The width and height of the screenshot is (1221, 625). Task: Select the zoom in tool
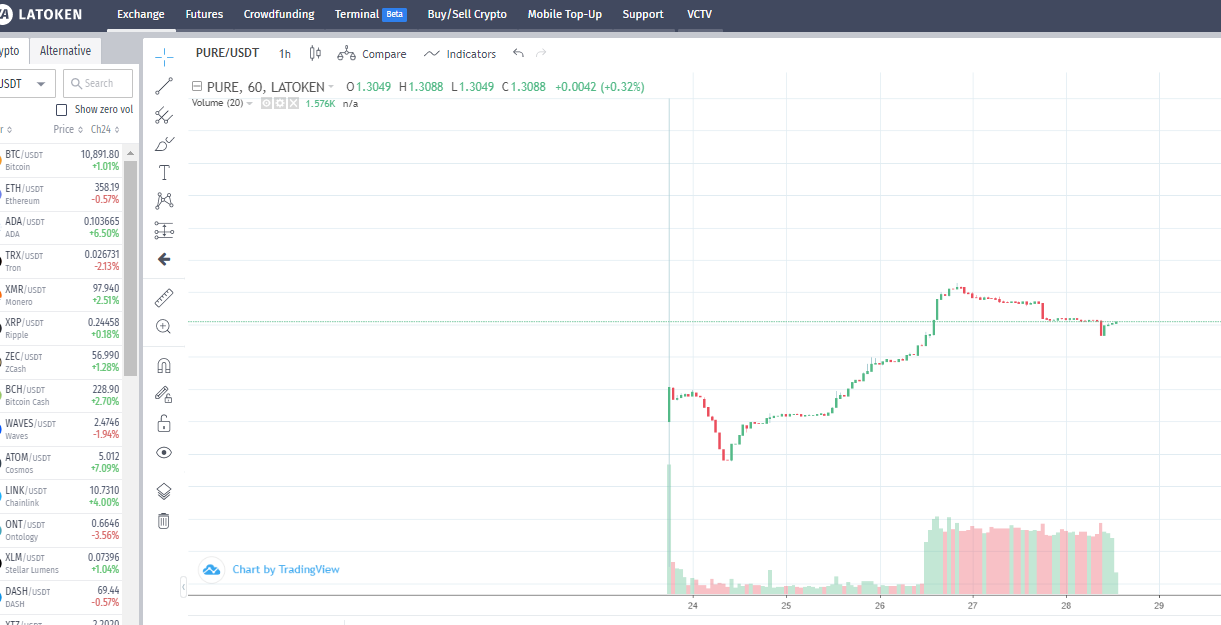click(164, 327)
